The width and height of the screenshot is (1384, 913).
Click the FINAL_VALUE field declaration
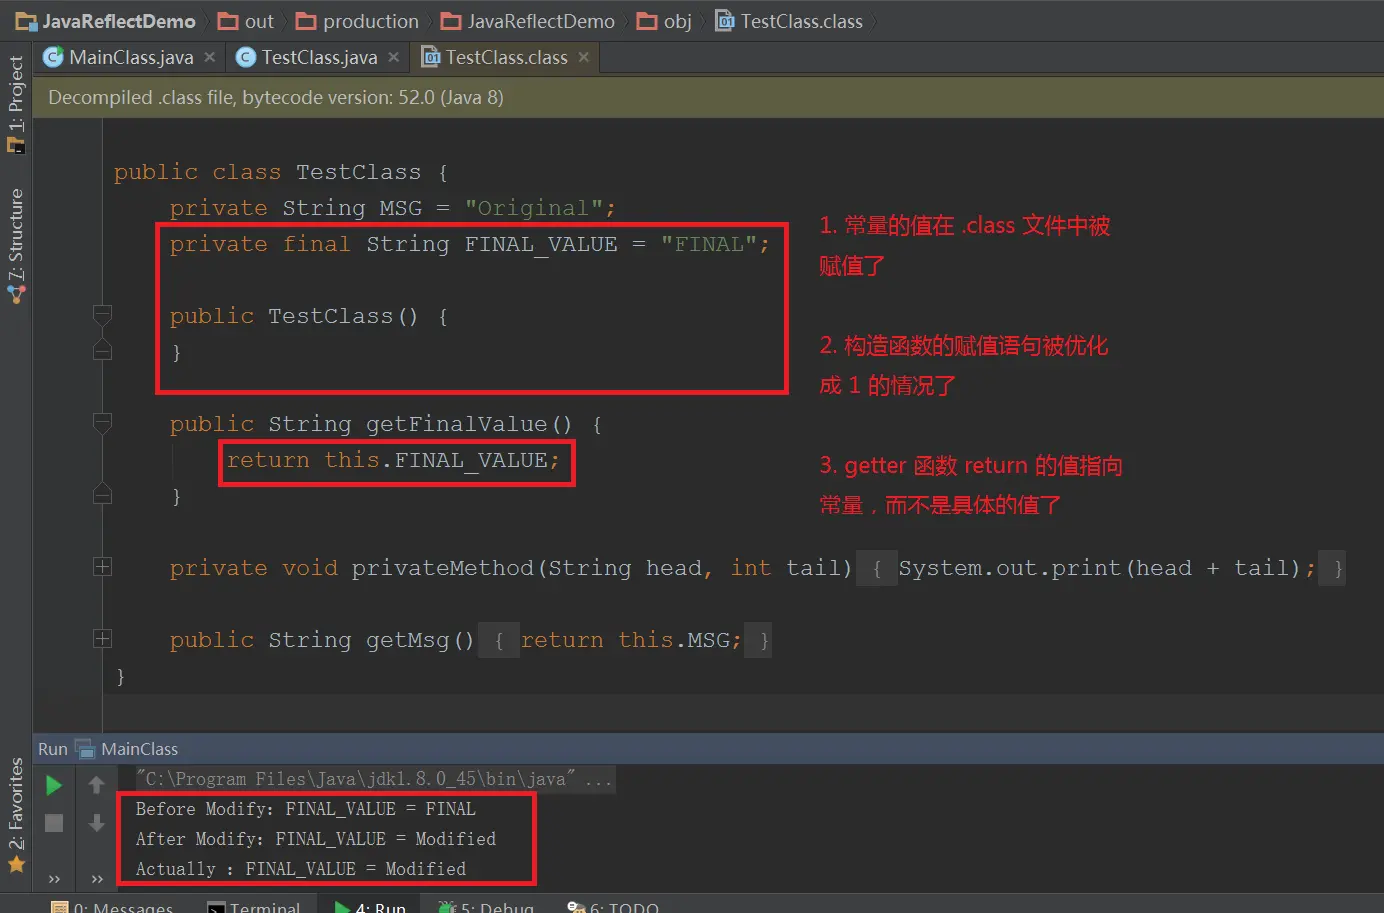click(x=469, y=244)
